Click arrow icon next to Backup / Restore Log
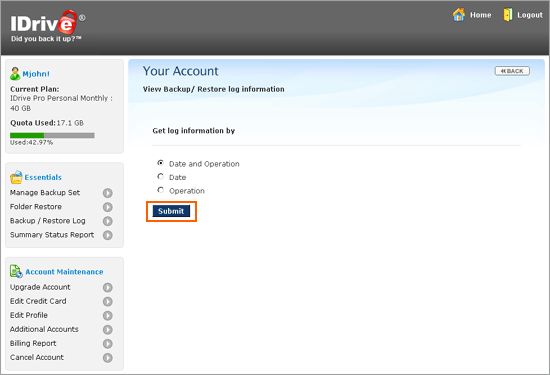Image resolution: width=550 pixels, height=375 pixels. click(x=108, y=221)
